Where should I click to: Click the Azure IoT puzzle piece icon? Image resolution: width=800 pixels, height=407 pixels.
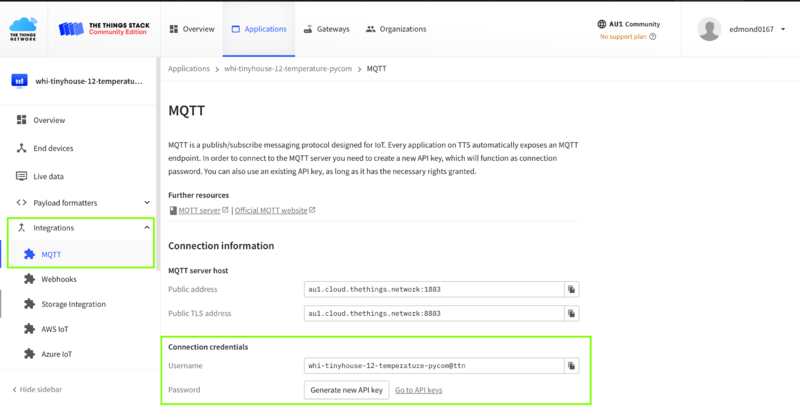(30, 354)
